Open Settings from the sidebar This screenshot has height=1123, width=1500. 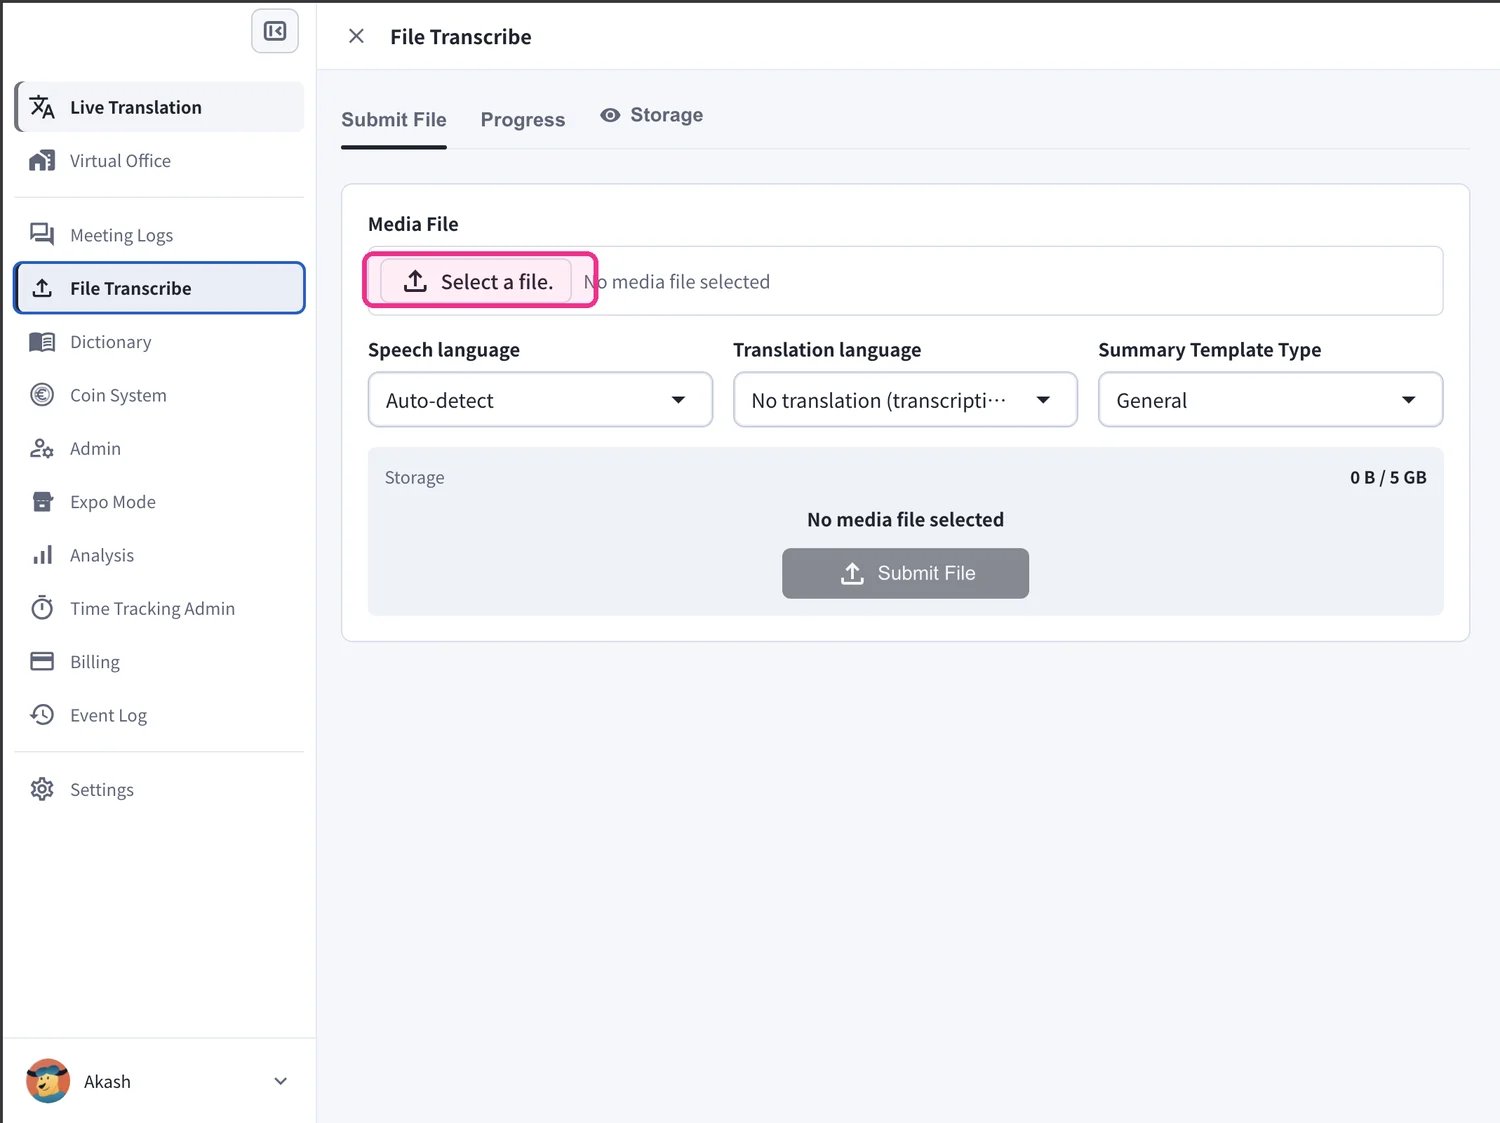(160, 789)
